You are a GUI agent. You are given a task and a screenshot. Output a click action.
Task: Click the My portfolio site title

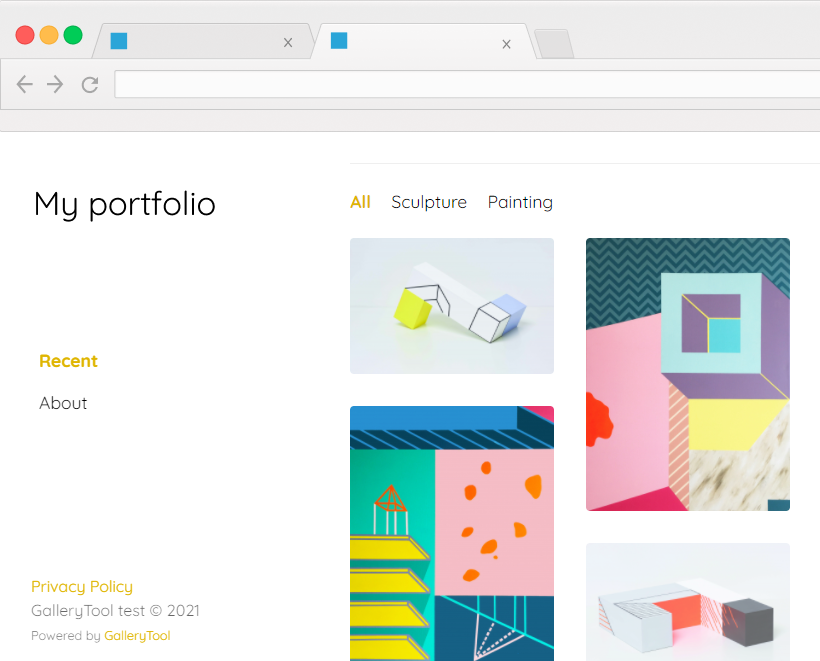click(124, 204)
